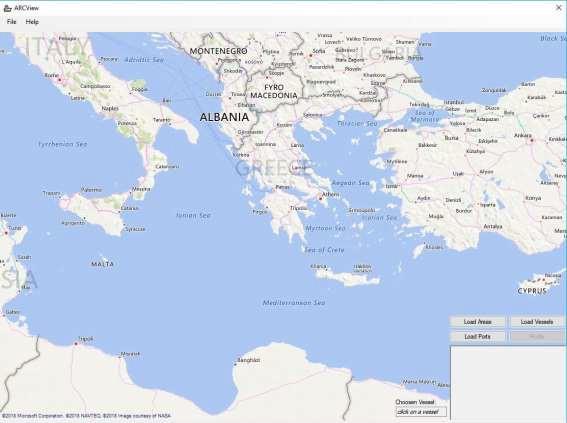This screenshot has width=567, height=423.
Task: Click the Antalya city label
Action: pos(493,226)
